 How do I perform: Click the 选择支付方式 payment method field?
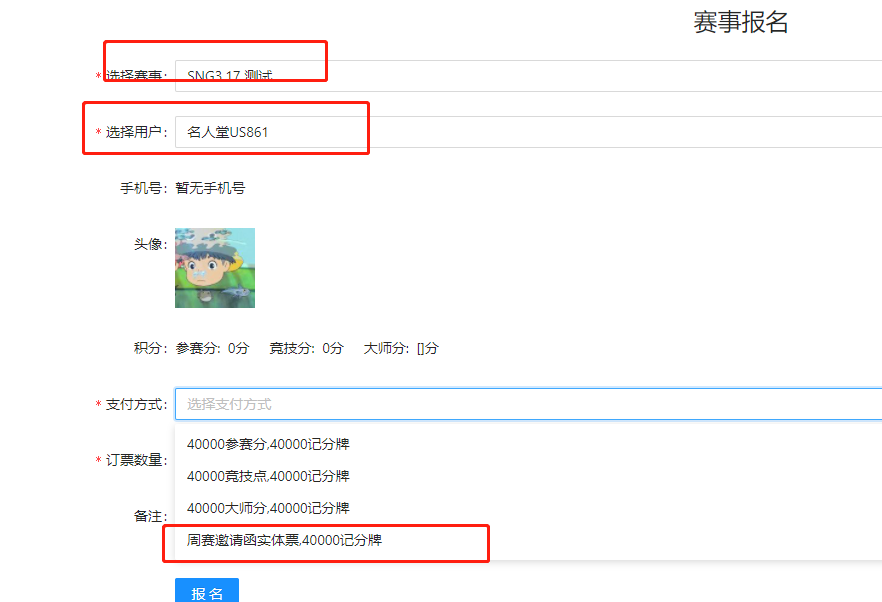point(527,404)
